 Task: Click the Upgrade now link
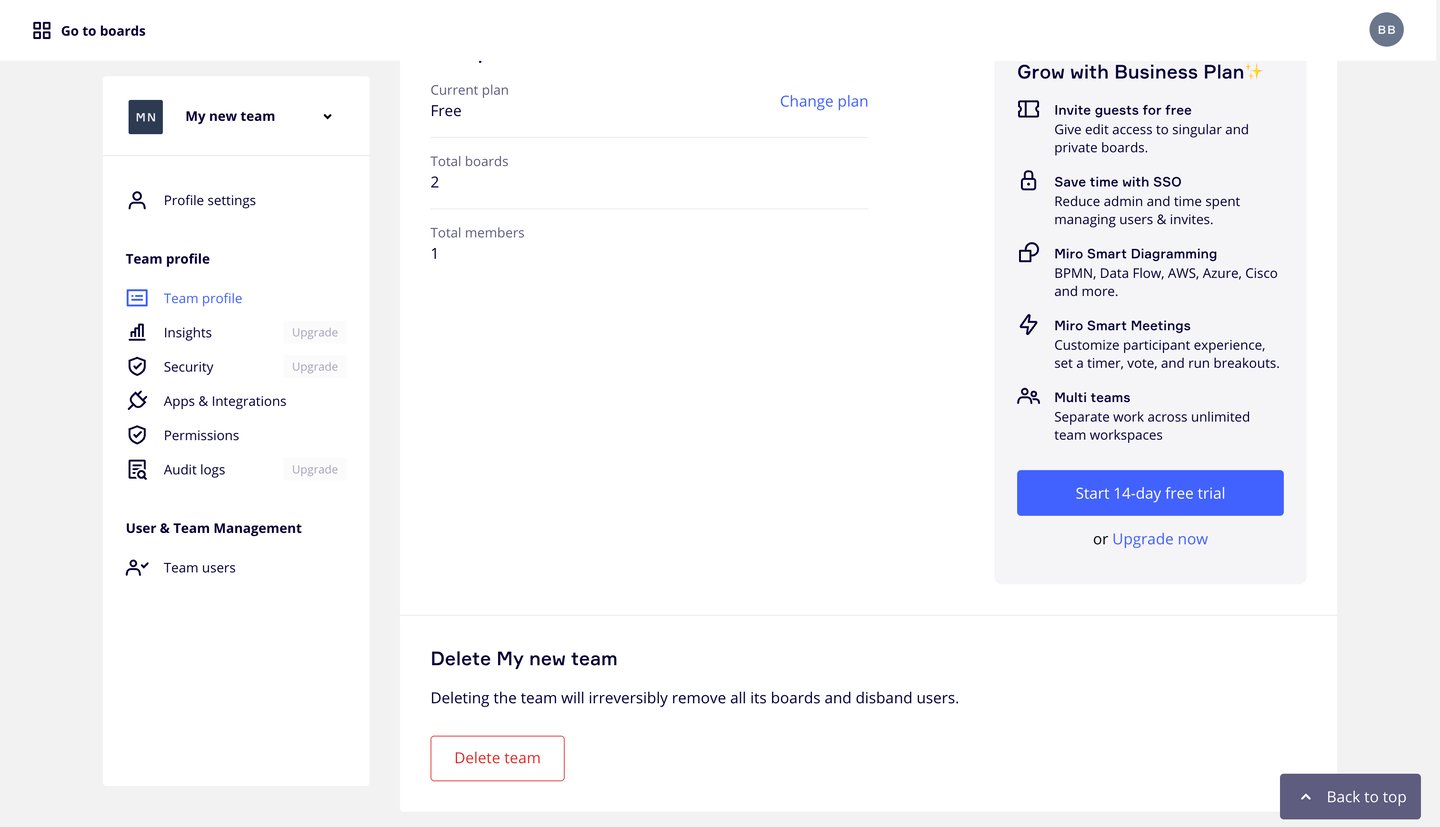coord(1160,539)
